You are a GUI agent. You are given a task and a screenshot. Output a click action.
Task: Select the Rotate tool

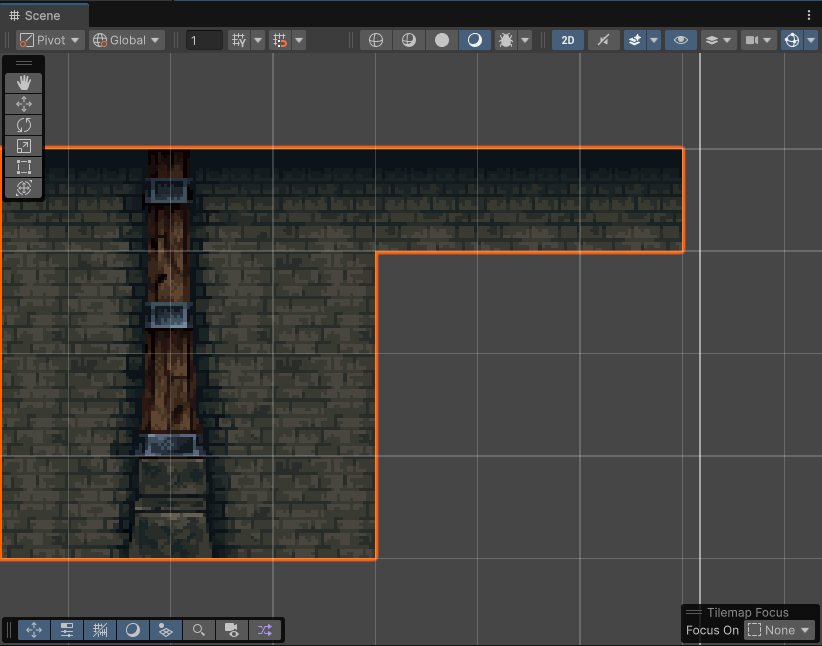24,125
